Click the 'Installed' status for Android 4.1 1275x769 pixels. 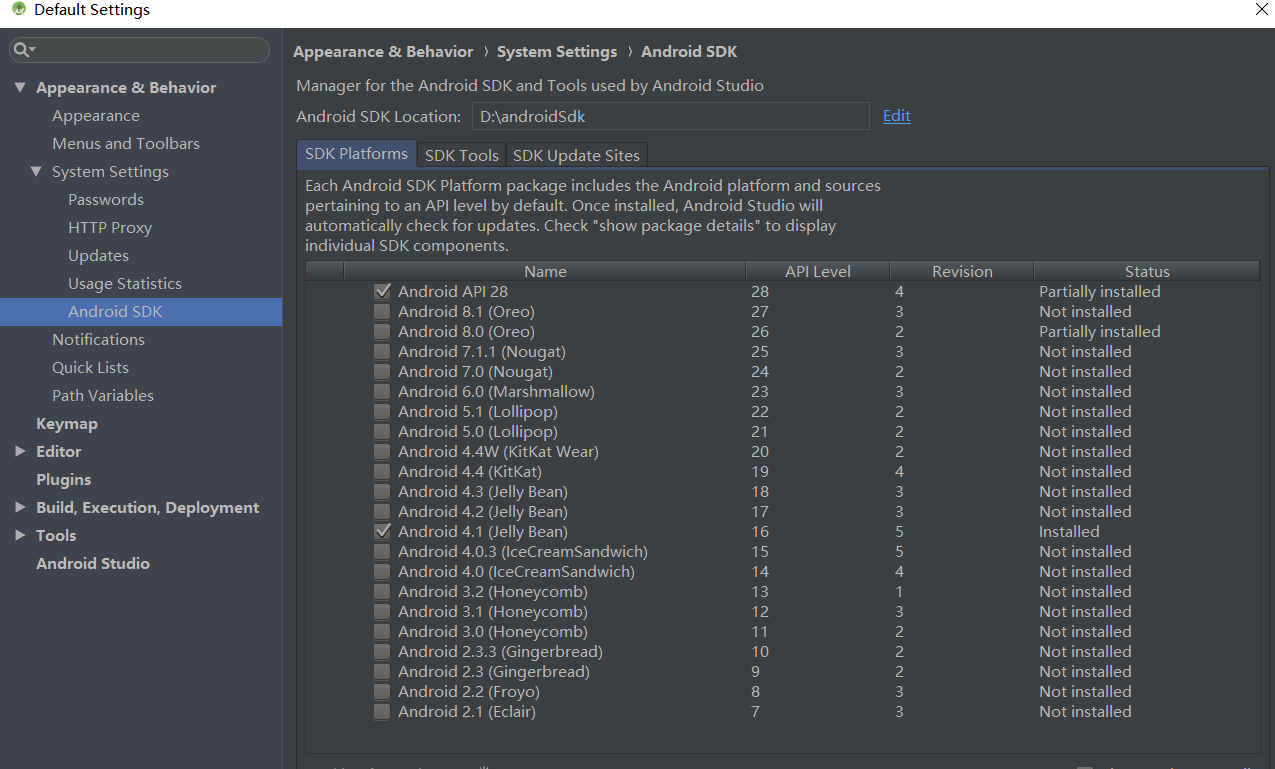(1069, 532)
